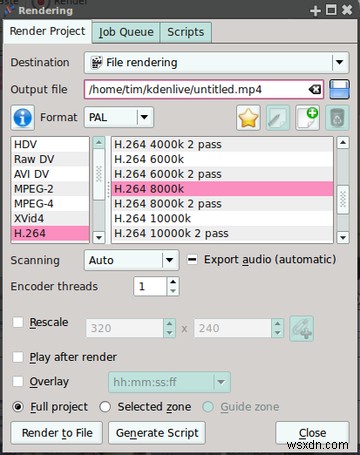Click the rescale aspect ratio lock icon
360x455 pixels.
[302, 328]
